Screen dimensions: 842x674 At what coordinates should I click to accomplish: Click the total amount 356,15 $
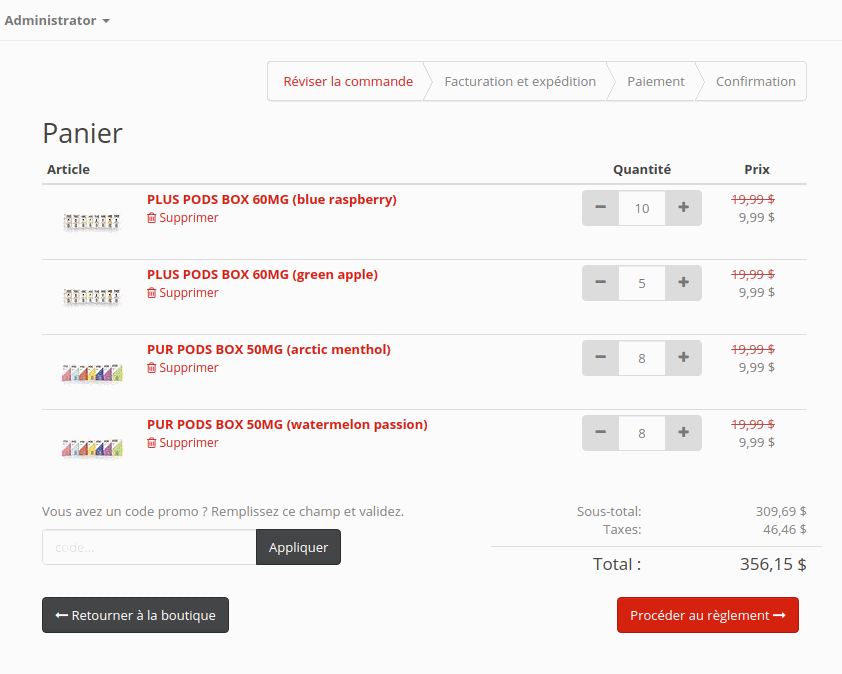[x=773, y=564]
